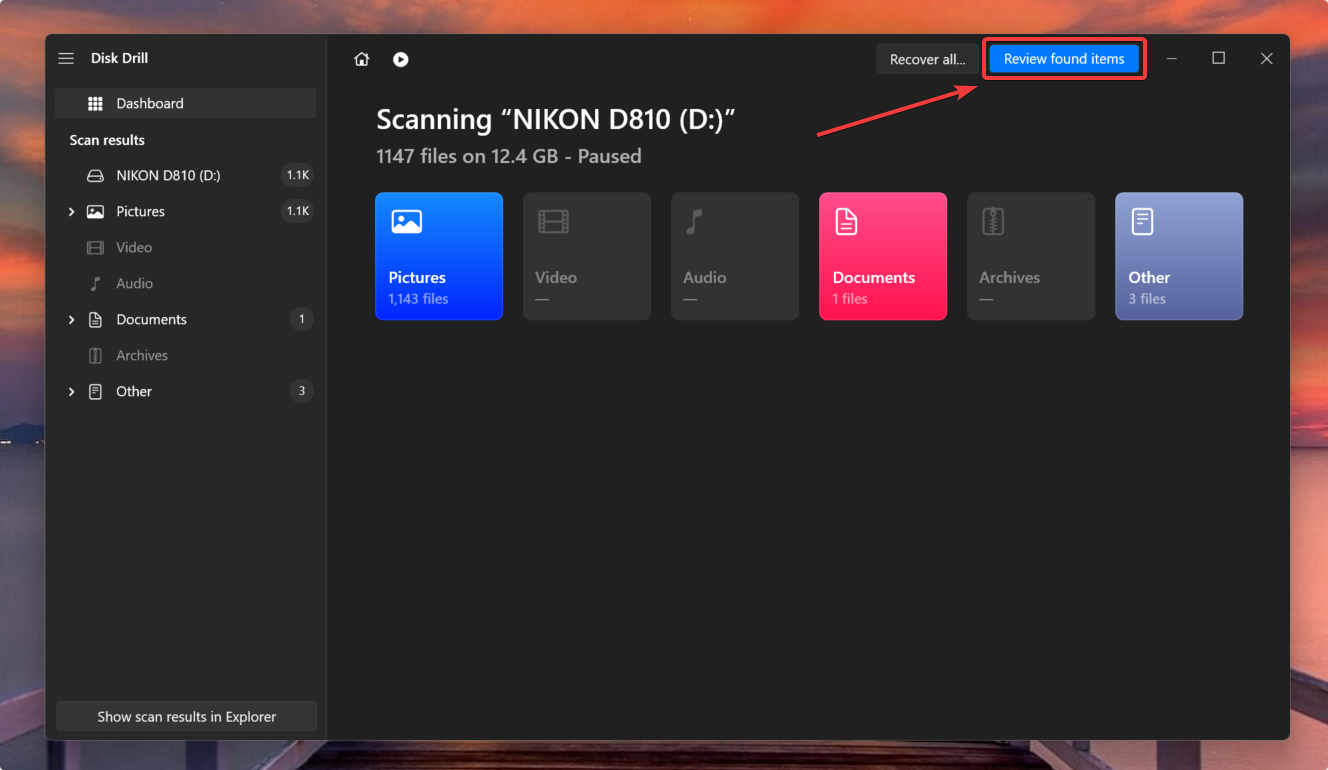Expand the Other tree chevron
Screen dimensions: 1328x770
click(x=71, y=391)
